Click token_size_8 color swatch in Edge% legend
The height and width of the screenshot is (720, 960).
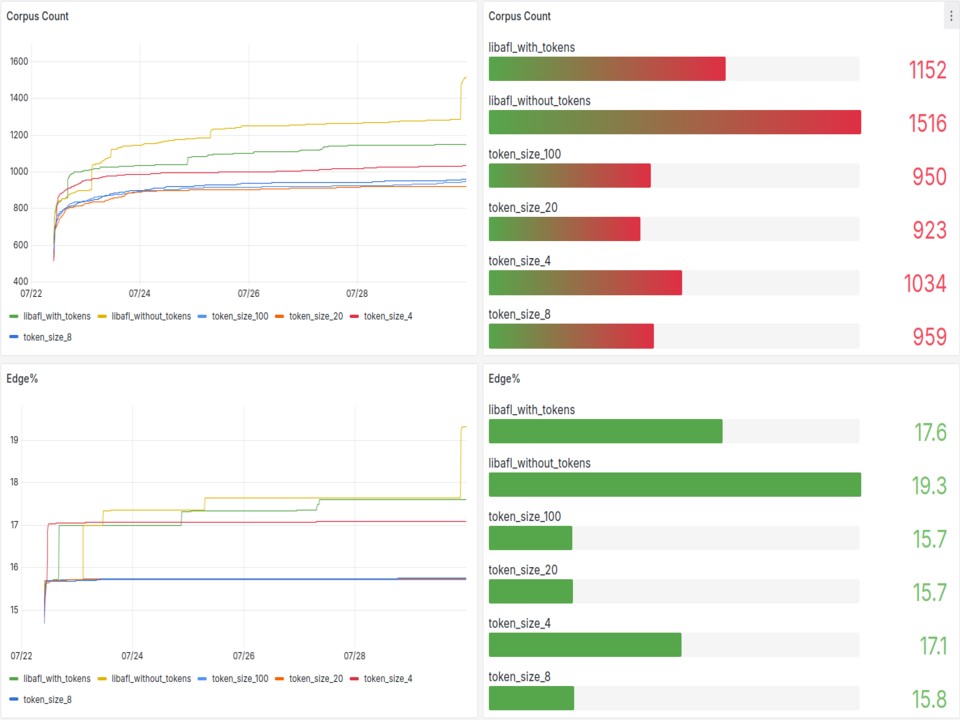[x=14, y=699]
